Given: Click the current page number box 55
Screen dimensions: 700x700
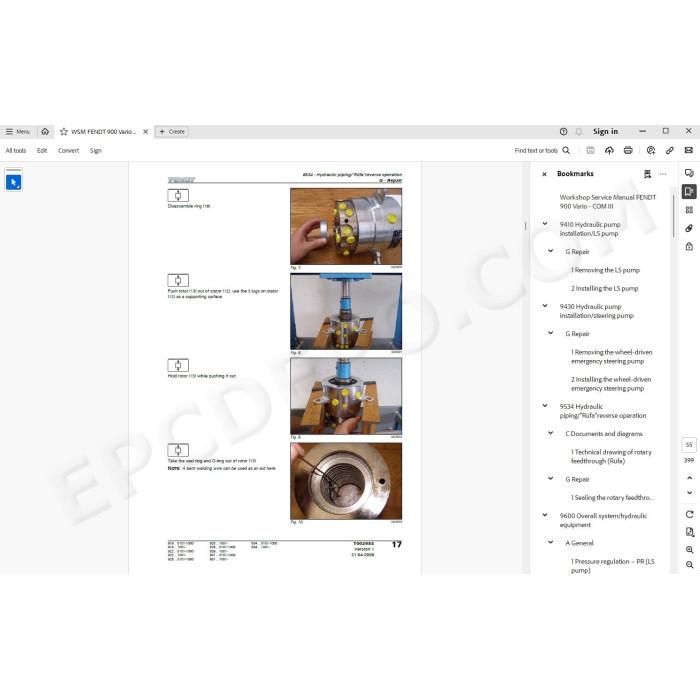Looking at the screenshot, I should tap(689, 445).
